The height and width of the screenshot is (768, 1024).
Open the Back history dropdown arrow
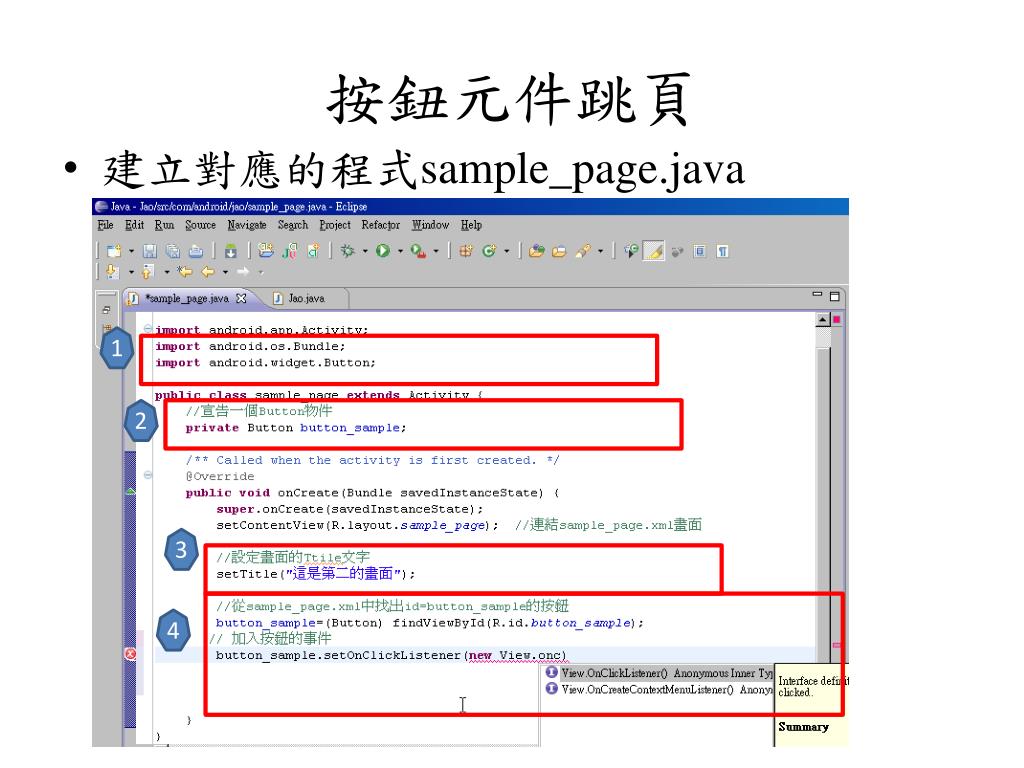[x=225, y=272]
